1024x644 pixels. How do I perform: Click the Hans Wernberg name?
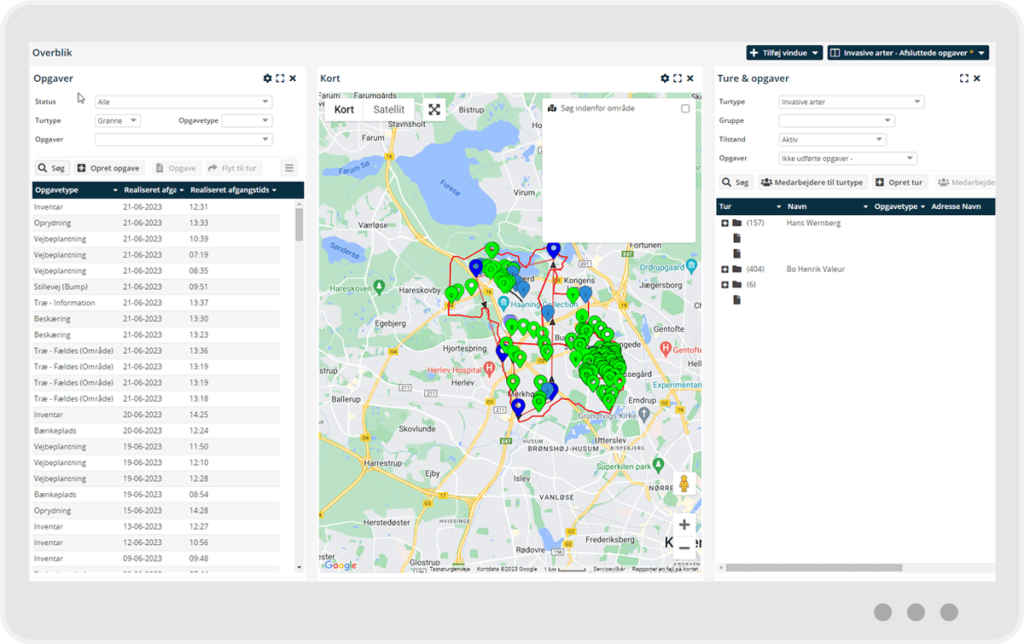coord(813,223)
